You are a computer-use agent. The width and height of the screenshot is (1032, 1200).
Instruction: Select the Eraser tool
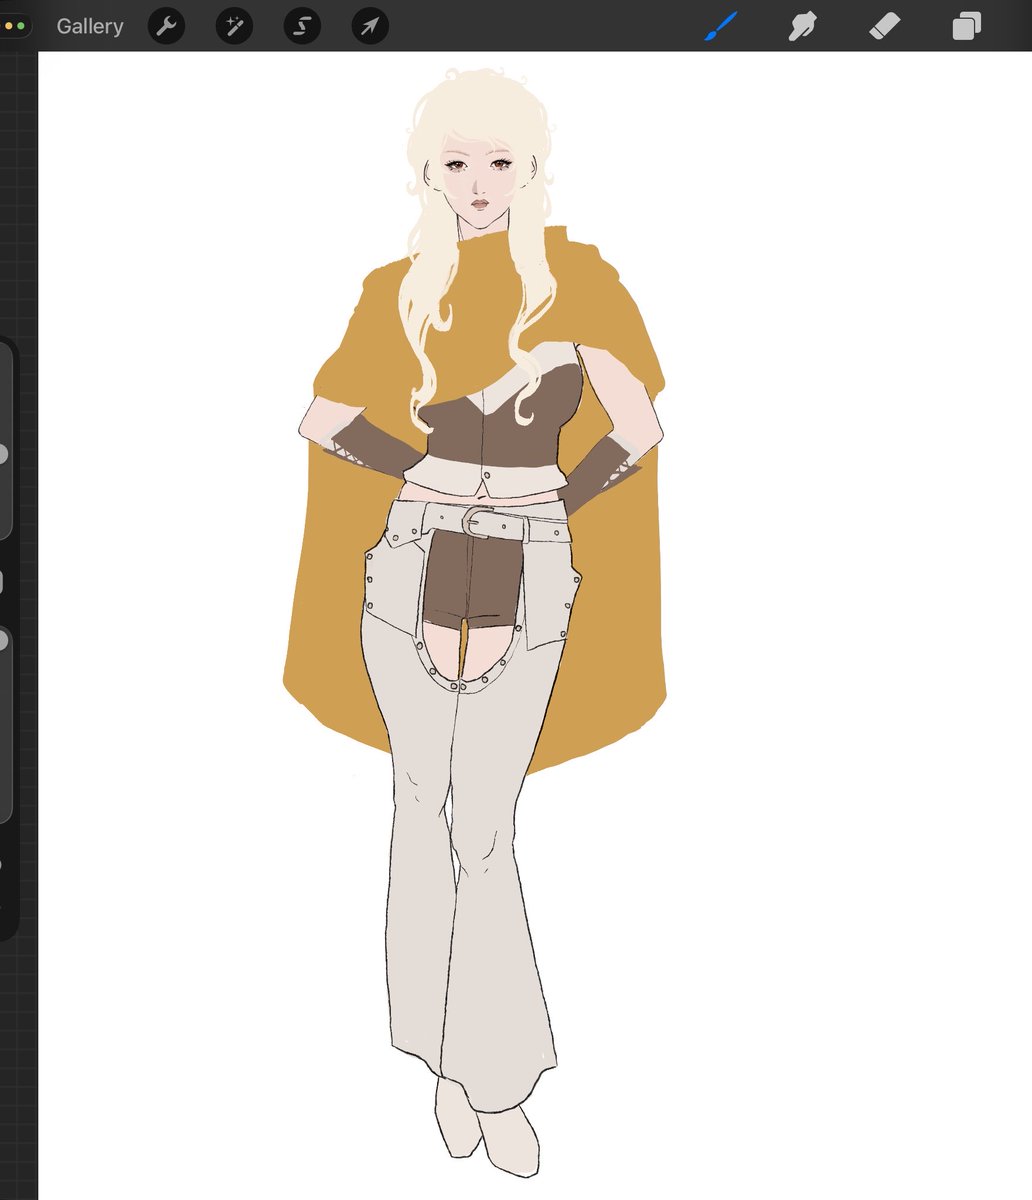[x=885, y=26]
